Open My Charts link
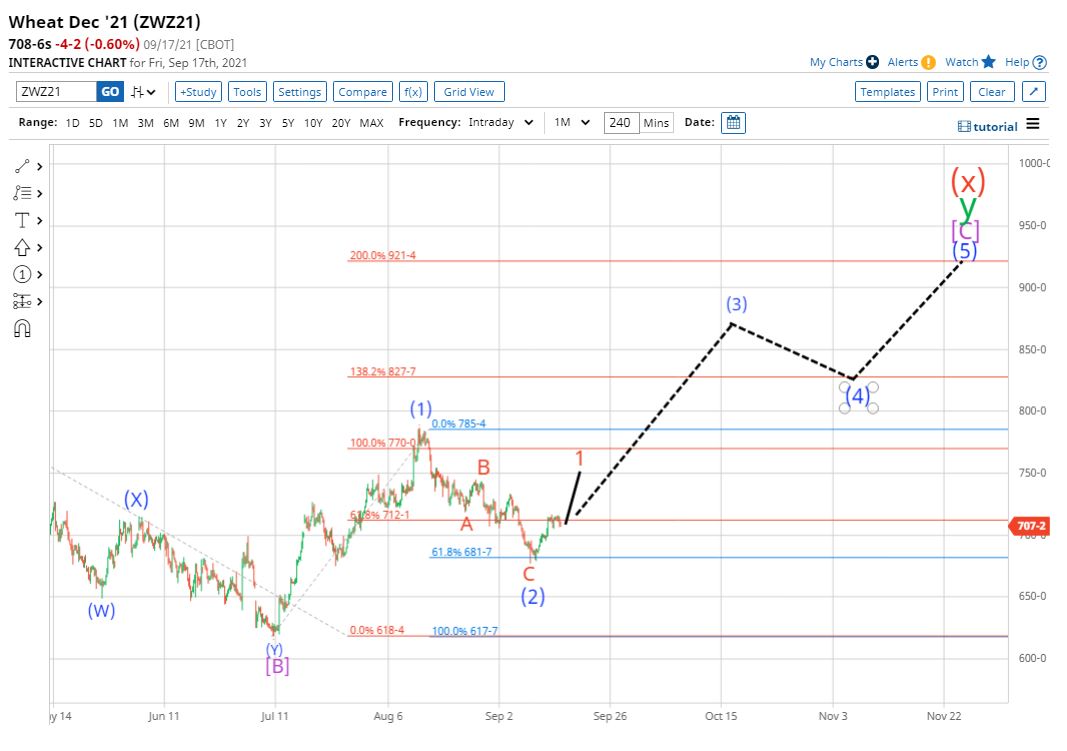The height and width of the screenshot is (751, 1067). [x=836, y=62]
